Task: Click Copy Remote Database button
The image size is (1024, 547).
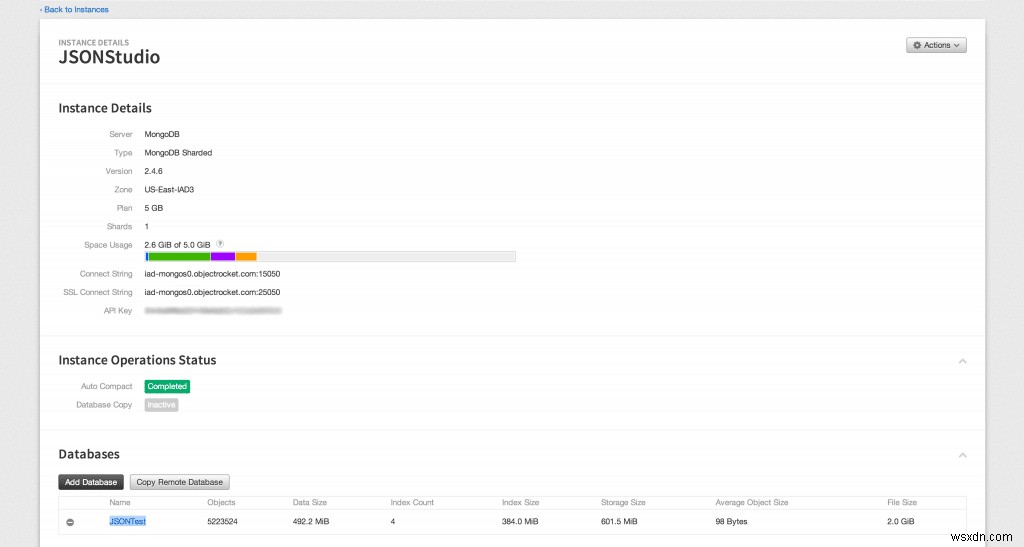Action: click(x=180, y=482)
